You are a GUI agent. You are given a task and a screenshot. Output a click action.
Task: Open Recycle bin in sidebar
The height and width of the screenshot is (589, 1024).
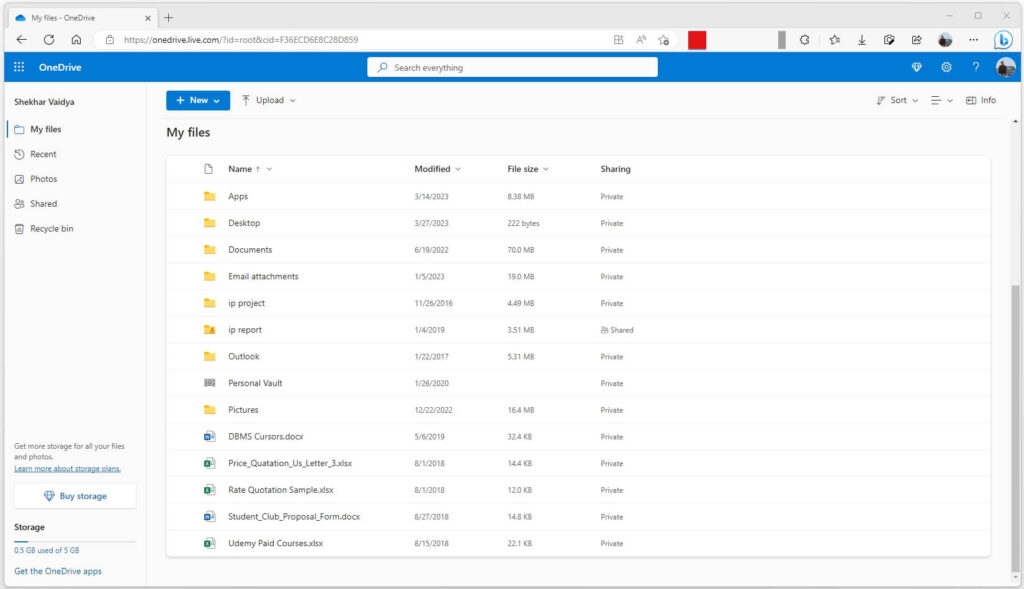74,229
